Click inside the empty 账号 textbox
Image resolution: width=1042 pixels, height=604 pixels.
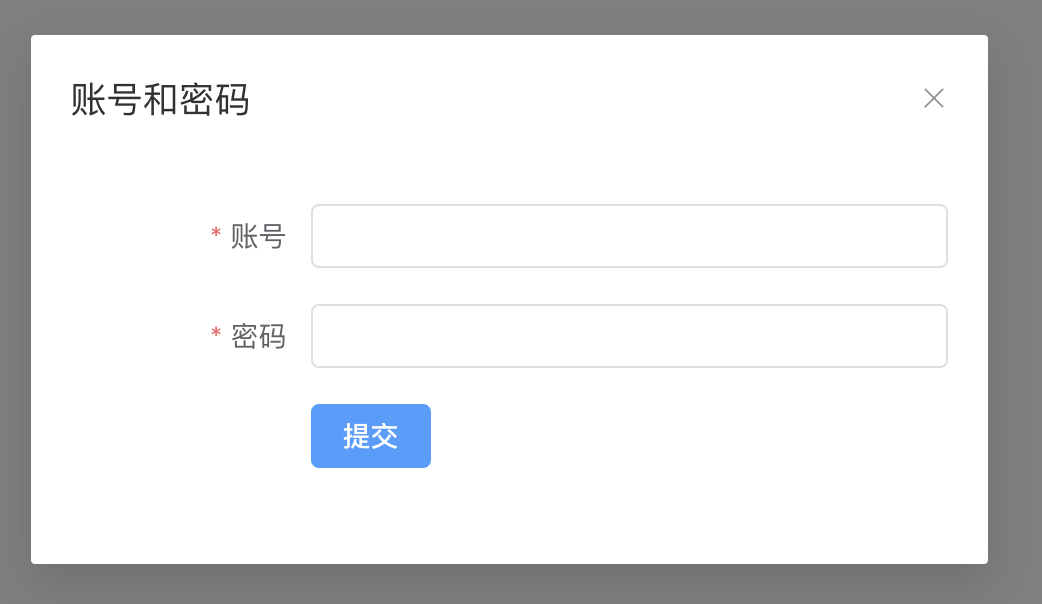tap(628, 236)
